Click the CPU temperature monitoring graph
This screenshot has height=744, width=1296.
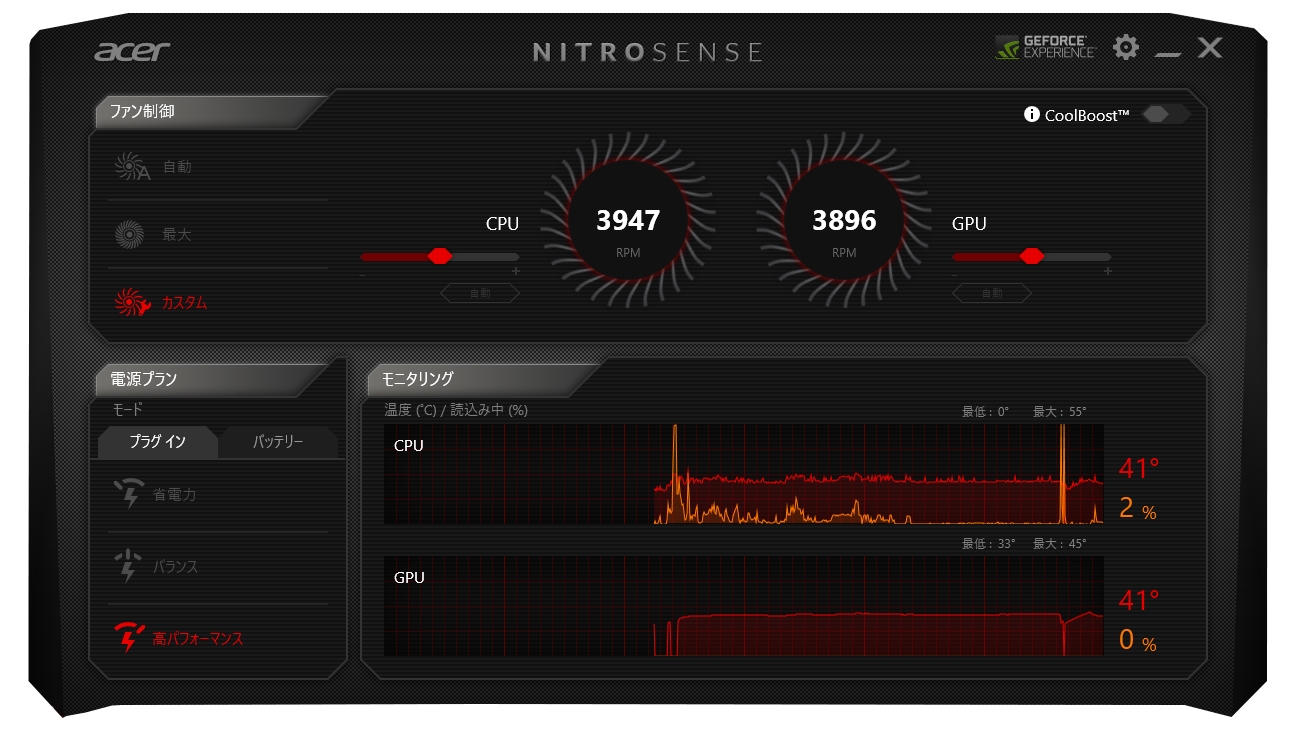click(x=744, y=474)
